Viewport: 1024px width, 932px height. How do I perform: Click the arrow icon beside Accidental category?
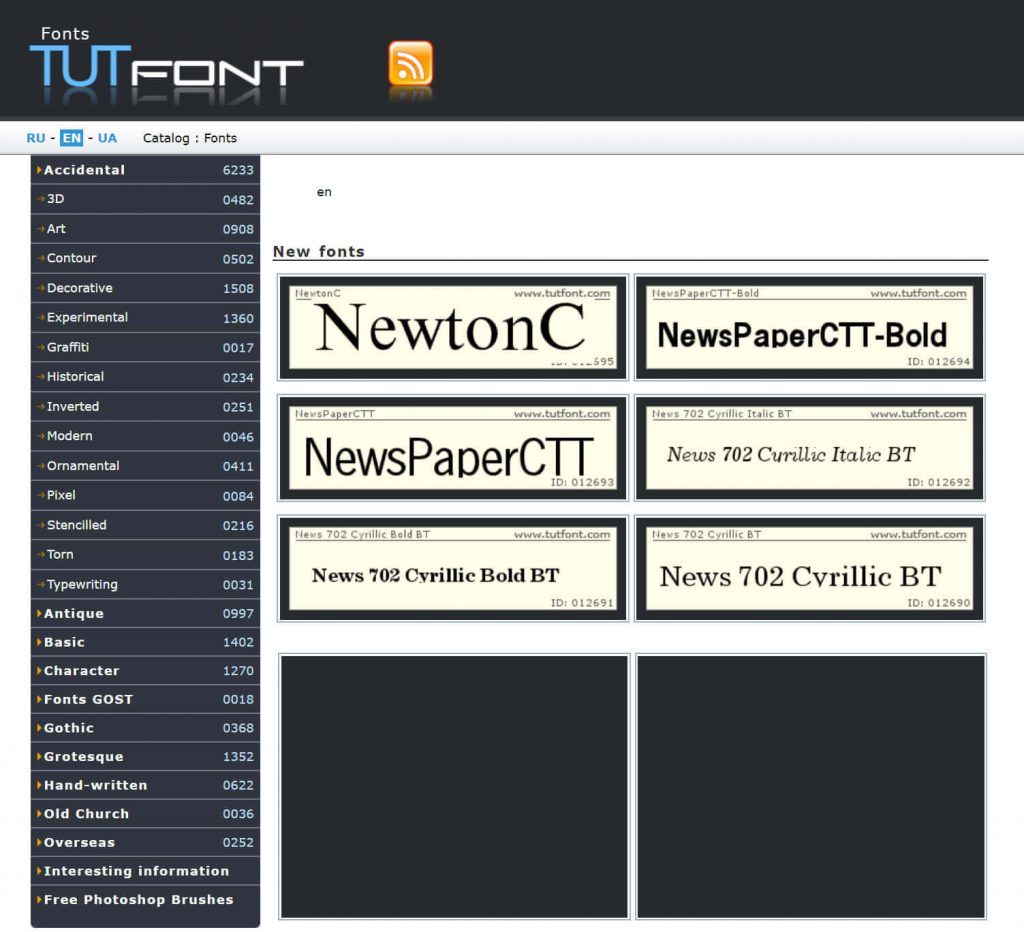click(40, 169)
